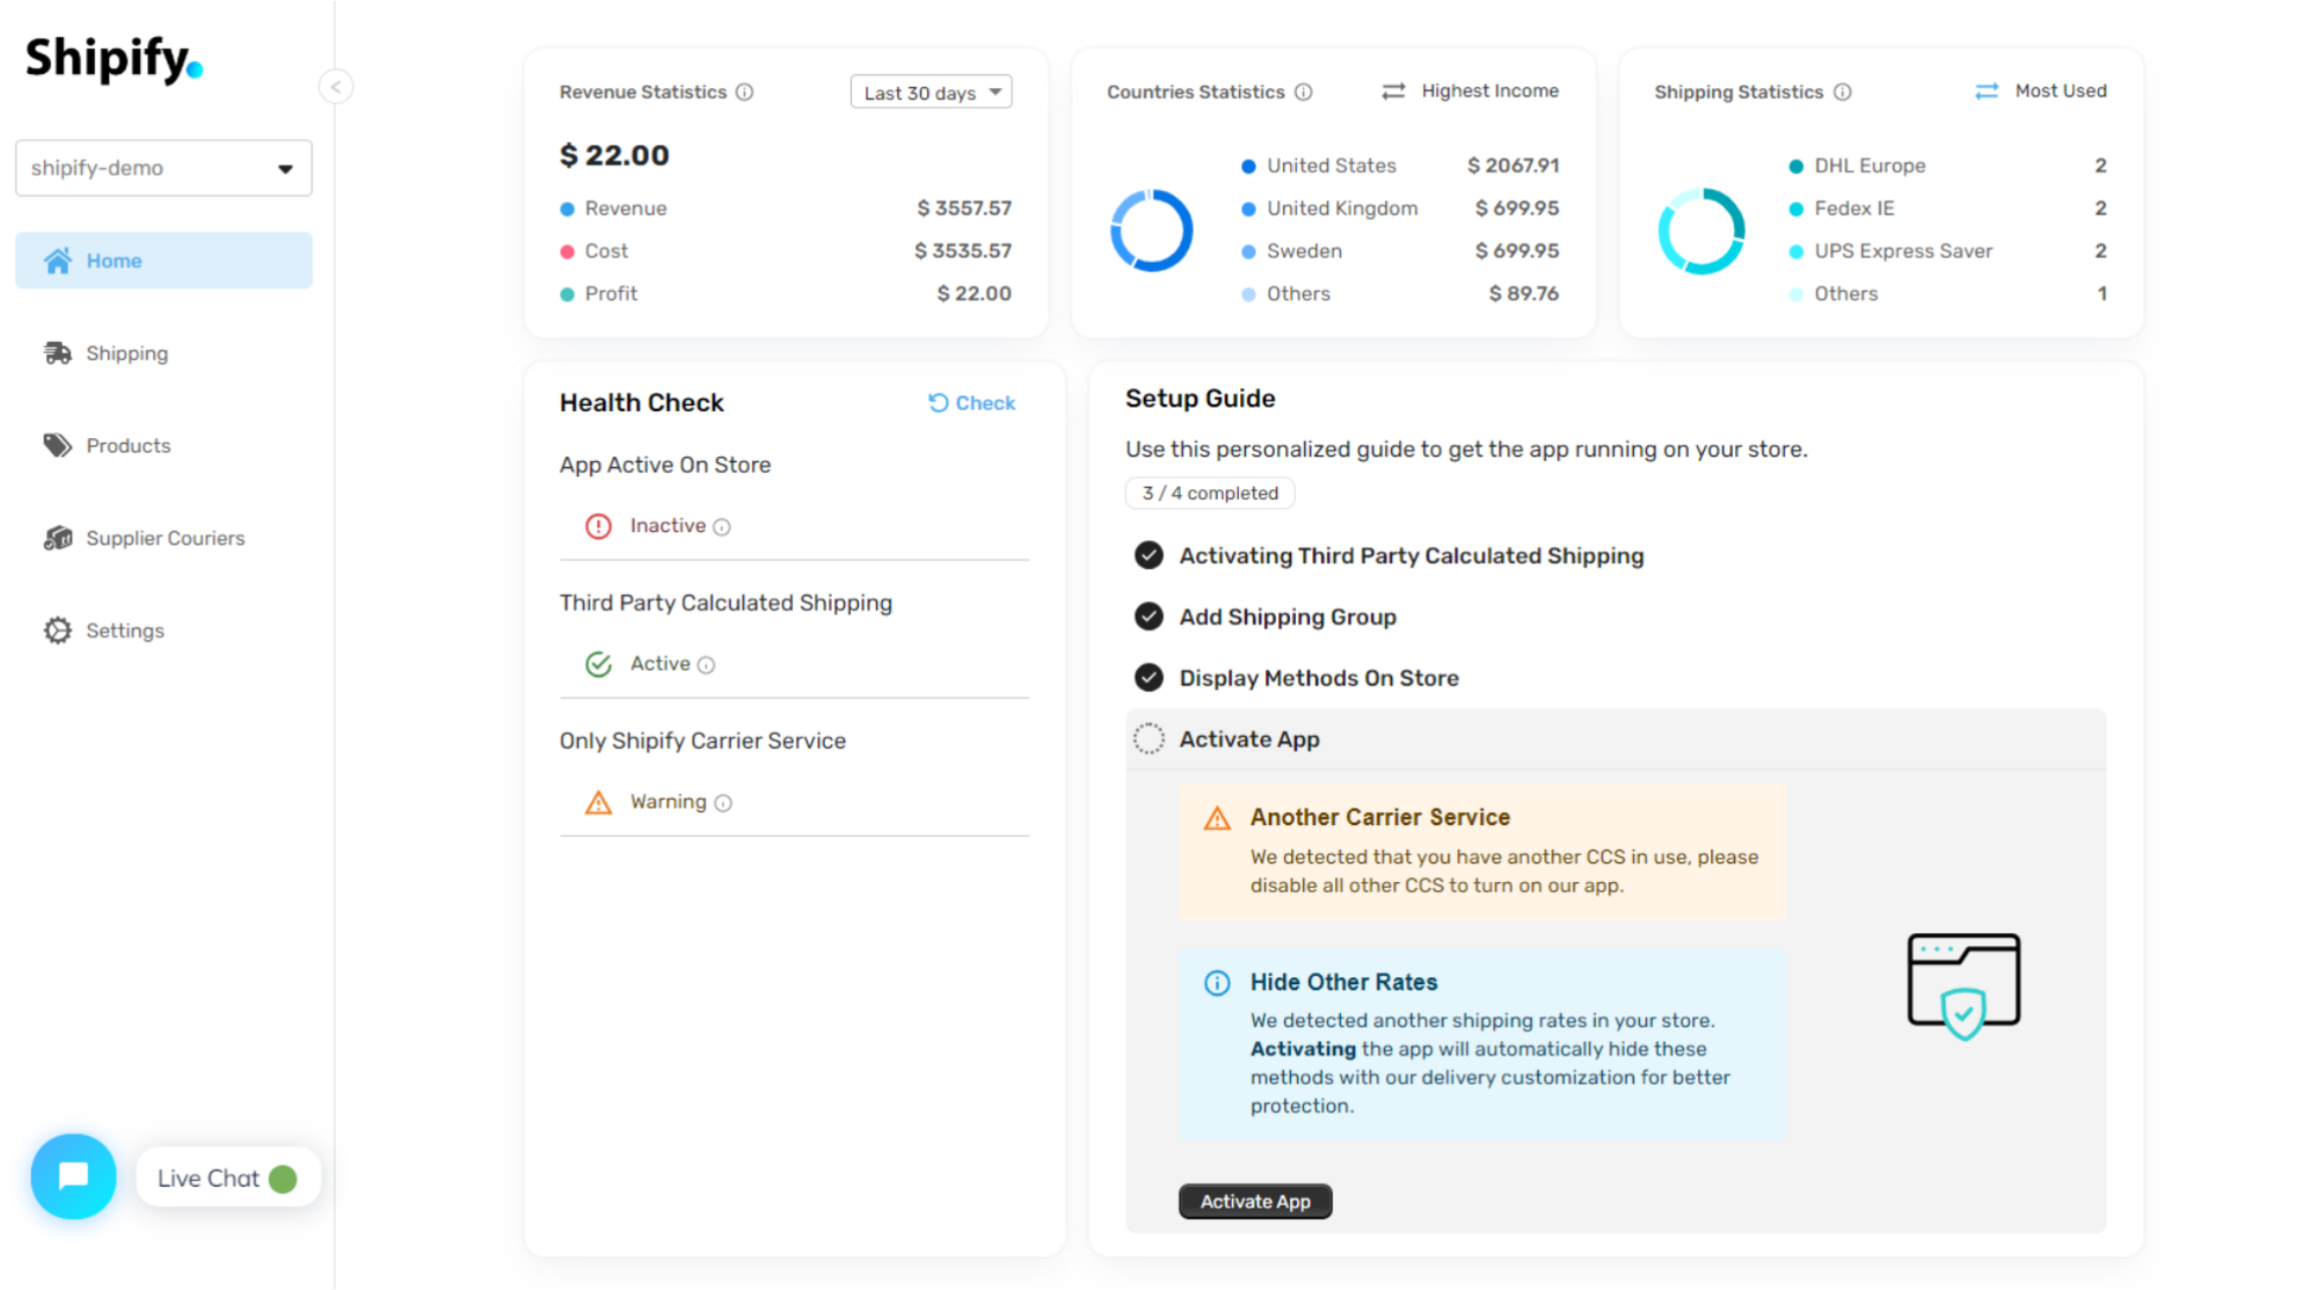This screenshot has height=1290, width=2324.
Task: Open the Shipping menu item
Action: [126, 353]
